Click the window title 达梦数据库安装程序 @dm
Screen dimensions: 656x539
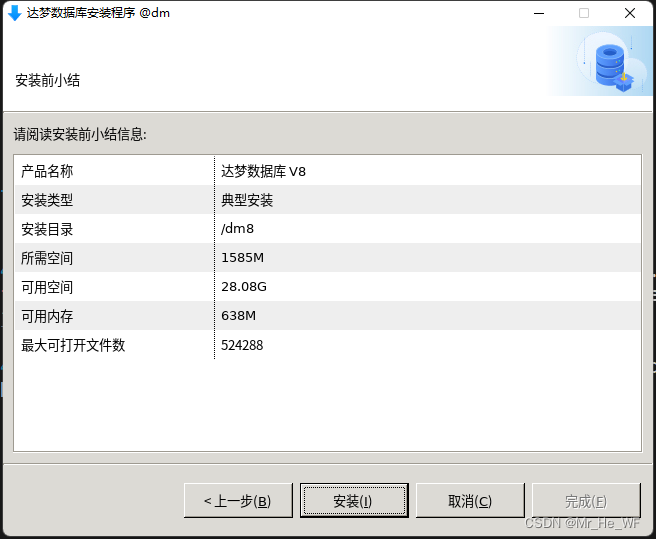coord(98,13)
